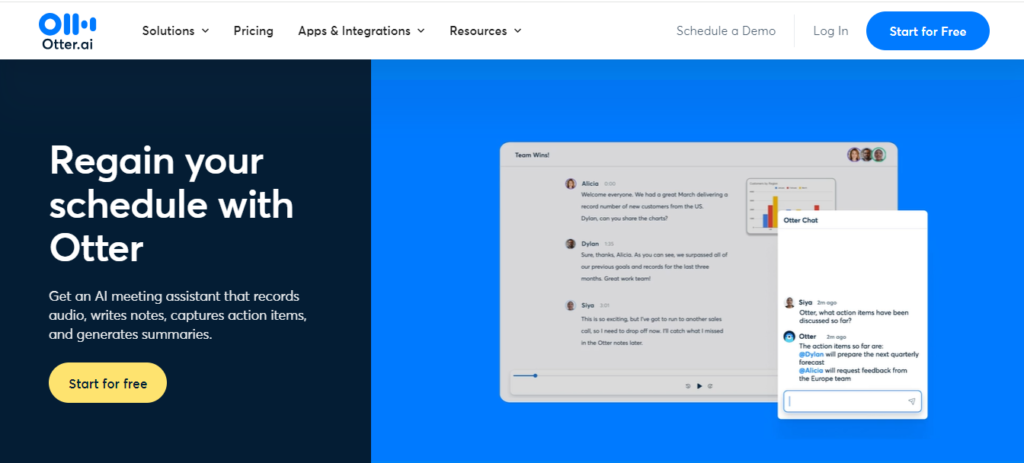Click Alicia's 0:00 timestamp
1024x463 pixels.
(x=610, y=184)
